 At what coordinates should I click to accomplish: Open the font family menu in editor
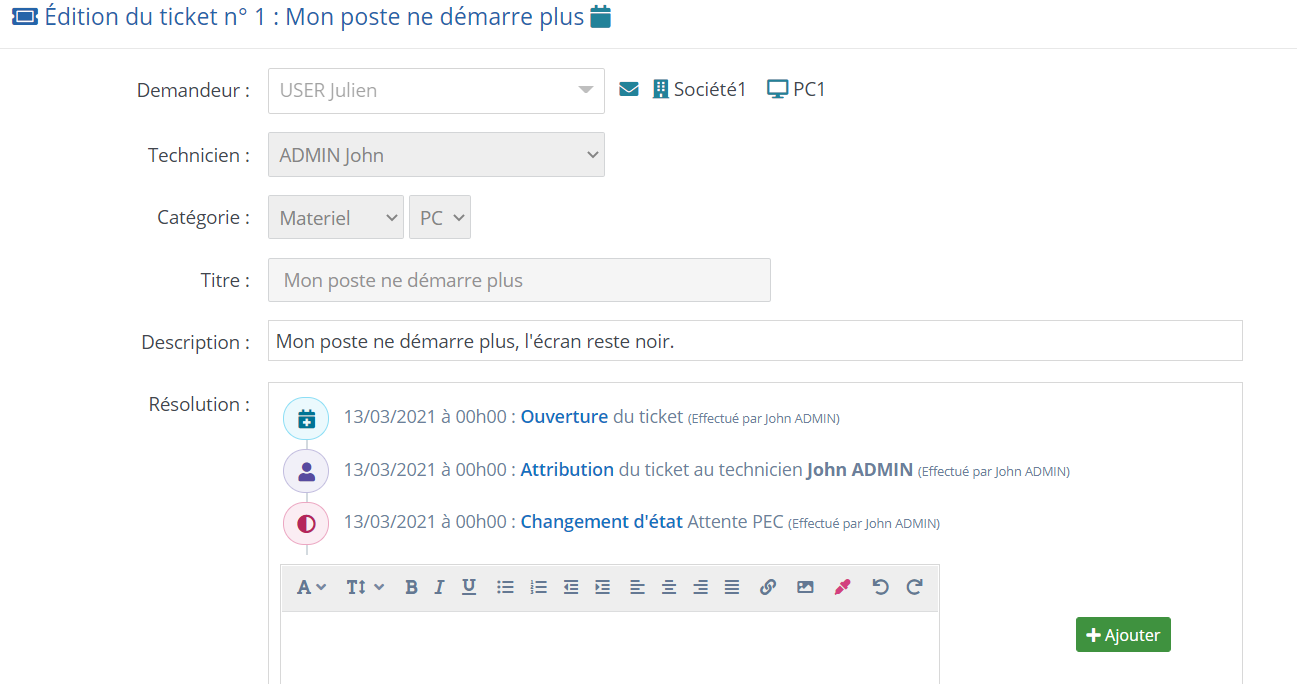(311, 587)
